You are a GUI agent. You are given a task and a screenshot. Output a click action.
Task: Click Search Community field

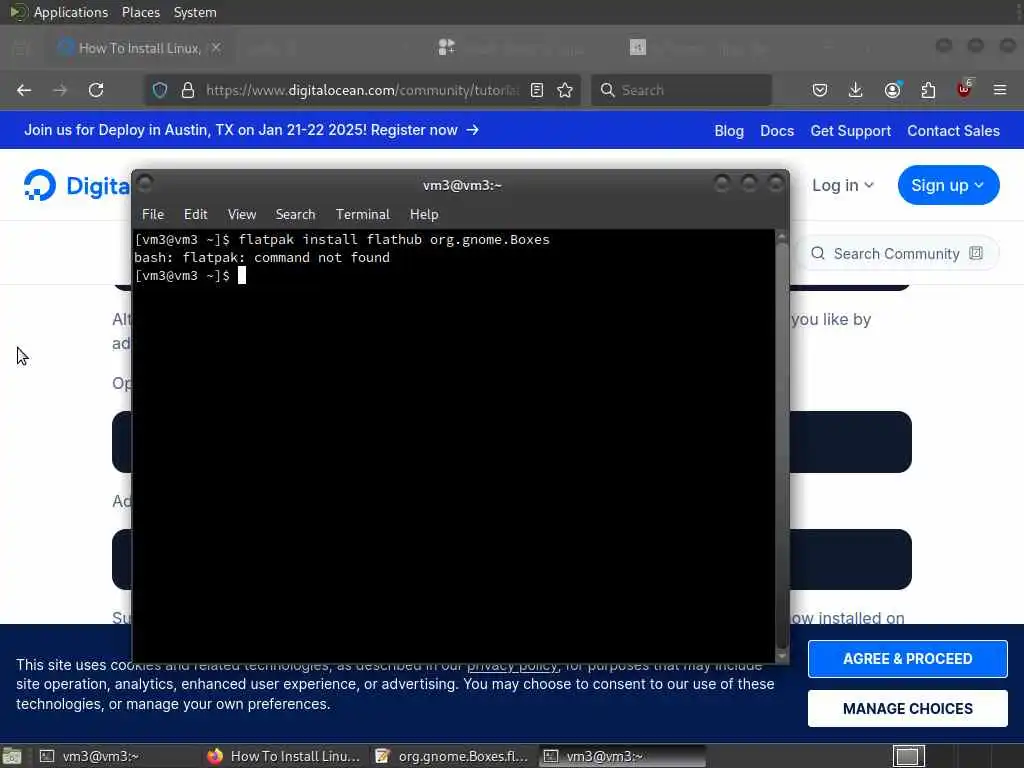pos(895,253)
